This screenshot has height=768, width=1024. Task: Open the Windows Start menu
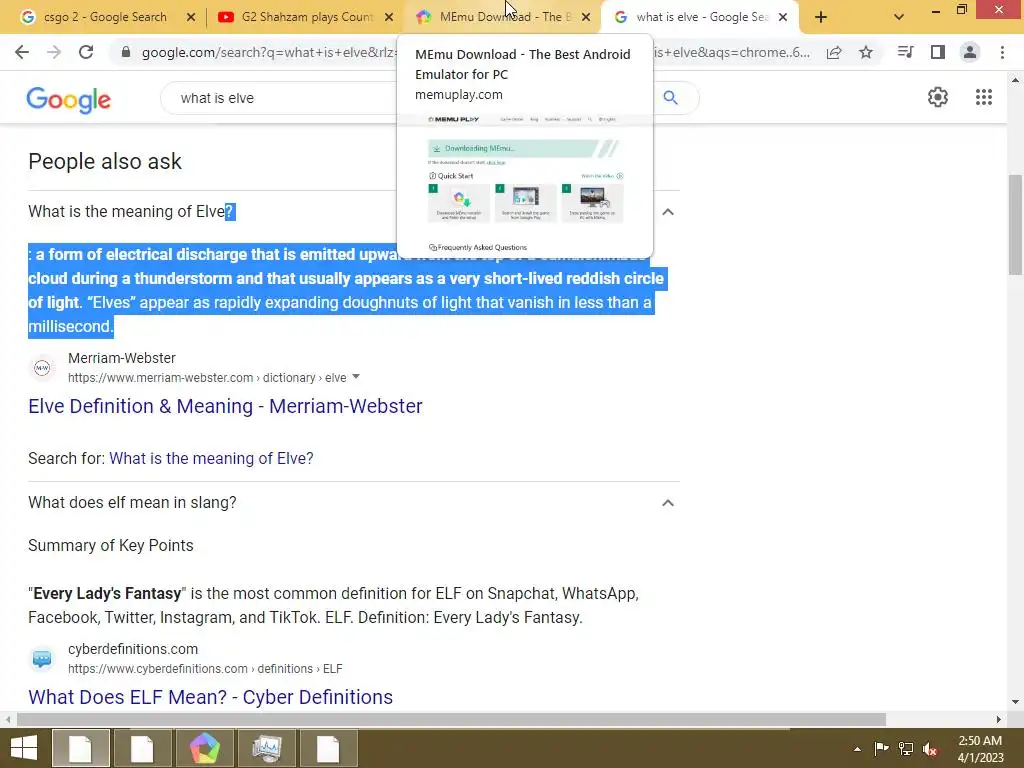pos(24,748)
